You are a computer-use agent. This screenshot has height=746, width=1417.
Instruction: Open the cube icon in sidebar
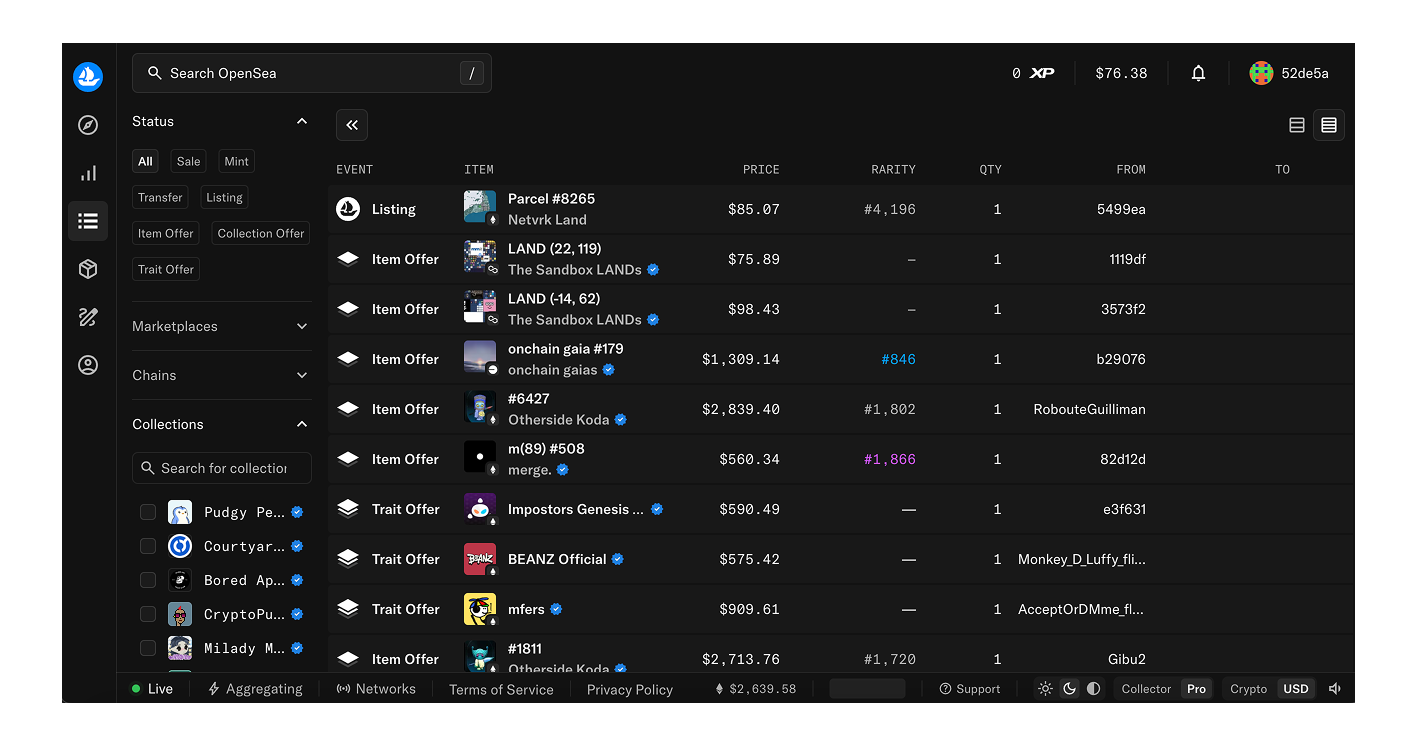point(88,269)
